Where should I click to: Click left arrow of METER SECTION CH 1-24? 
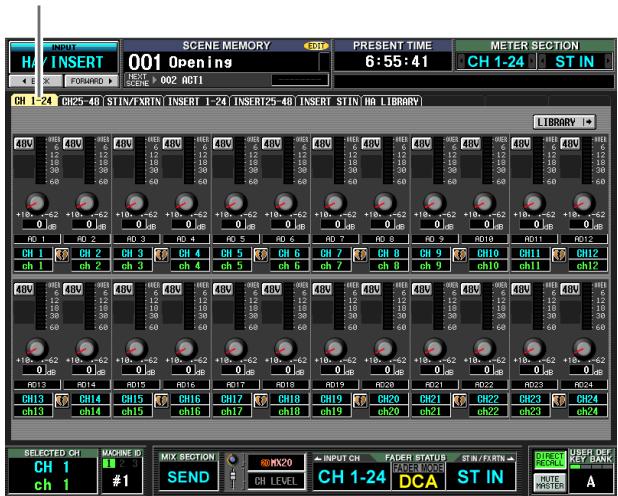(461, 62)
